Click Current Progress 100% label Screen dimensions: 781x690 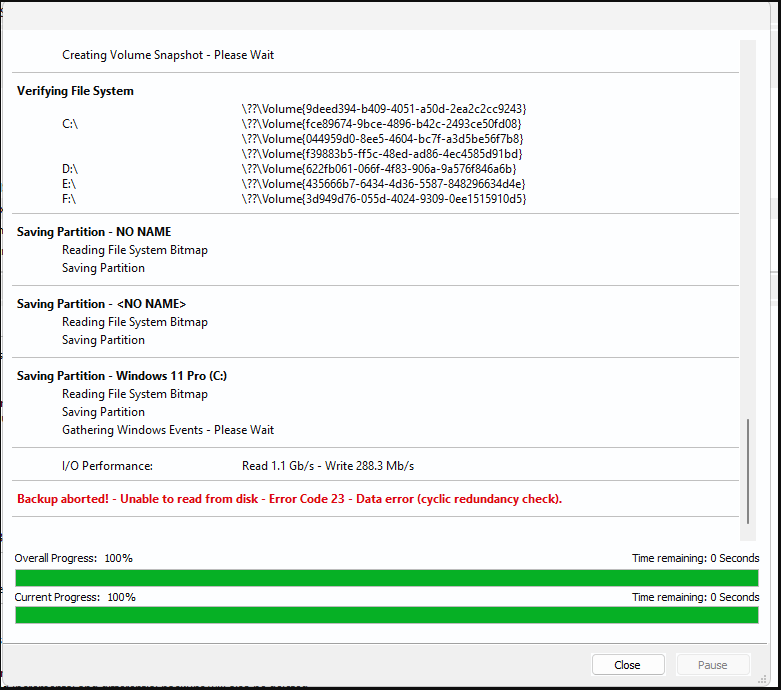[x=75, y=597]
